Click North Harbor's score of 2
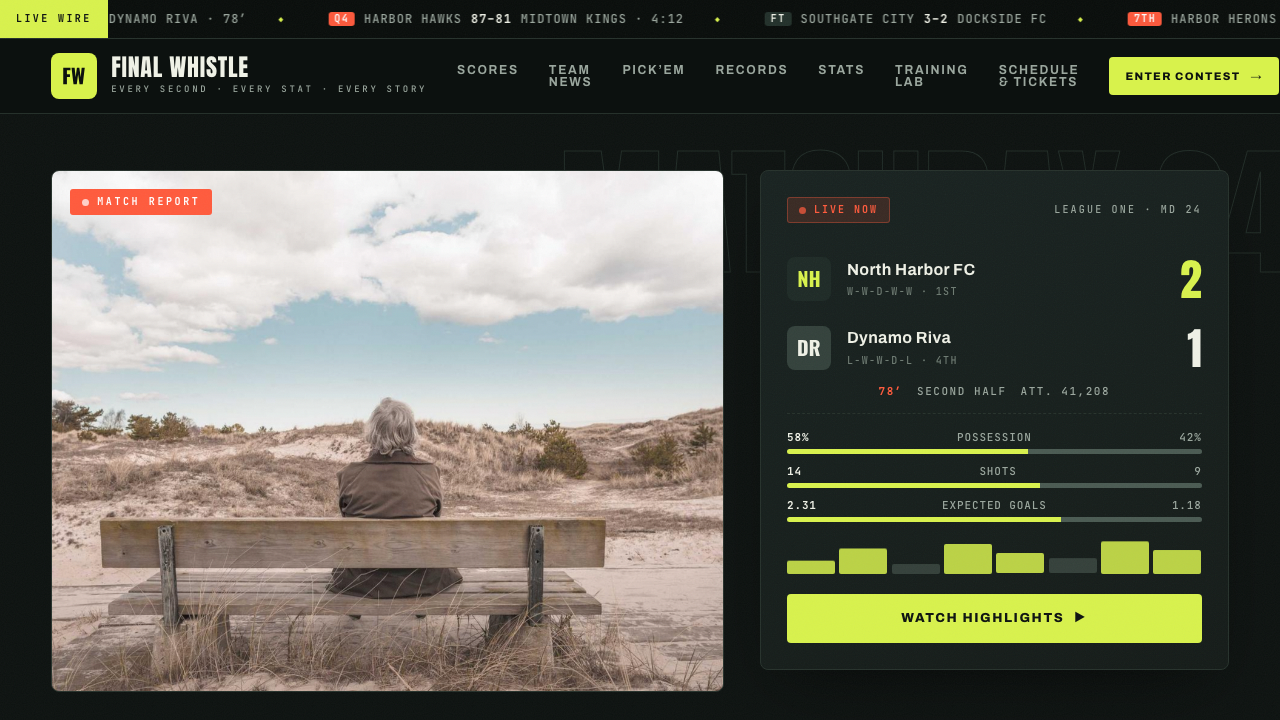This screenshot has width=1280, height=720. point(1191,280)
